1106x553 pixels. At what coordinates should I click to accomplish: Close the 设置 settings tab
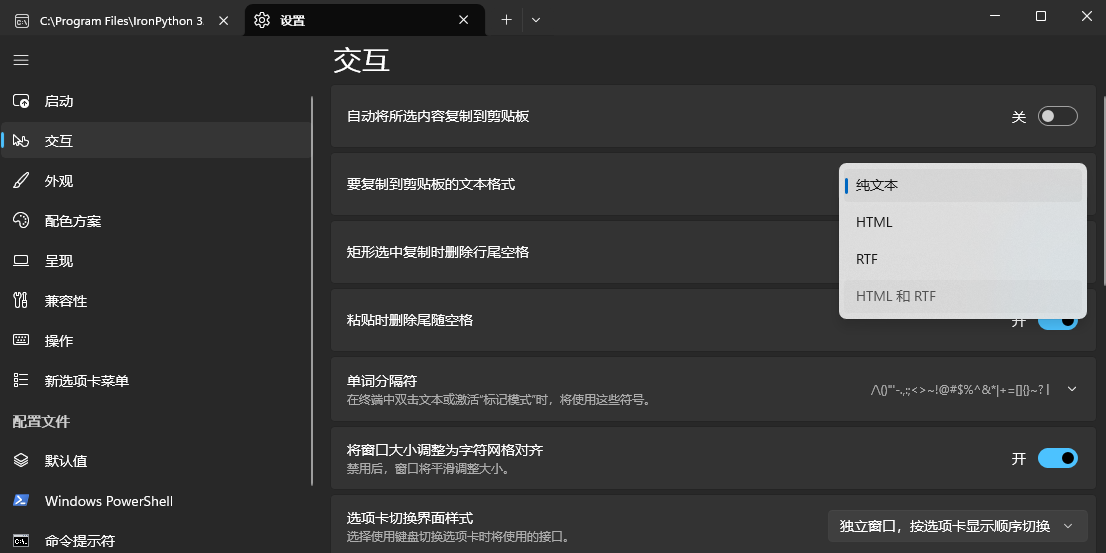coord(463,20)
